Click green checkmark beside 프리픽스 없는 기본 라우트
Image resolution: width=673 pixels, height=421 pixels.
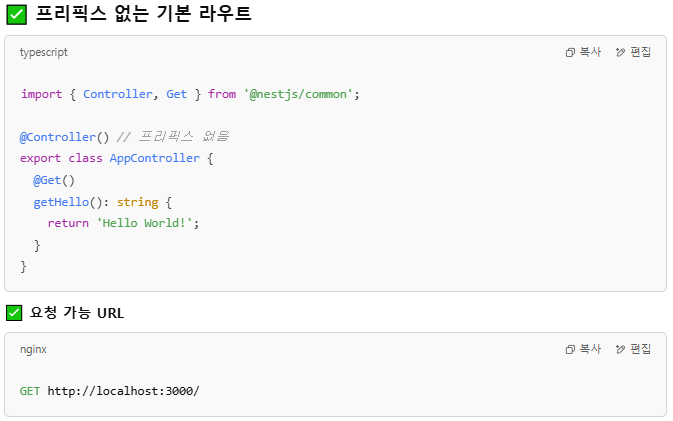(16, 15)
